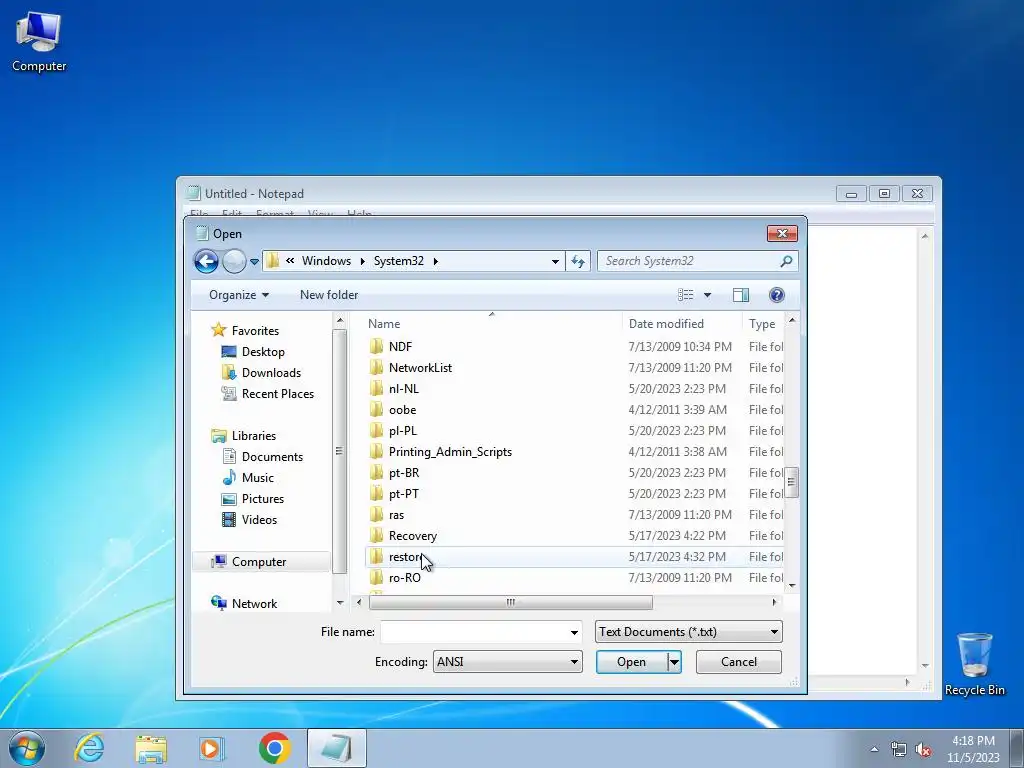Click the blue Help icon

click(776, 295)
